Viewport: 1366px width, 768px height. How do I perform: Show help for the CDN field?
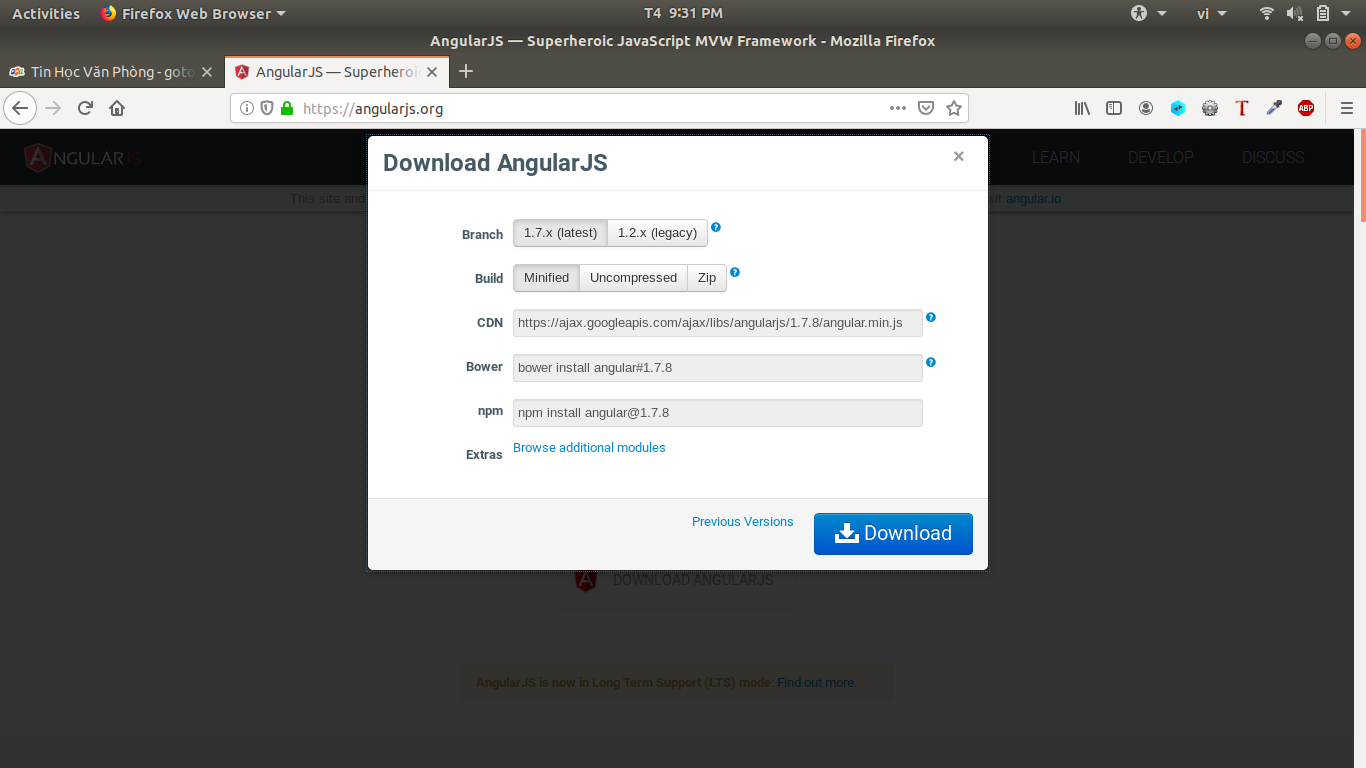click(x=931, y=317)
